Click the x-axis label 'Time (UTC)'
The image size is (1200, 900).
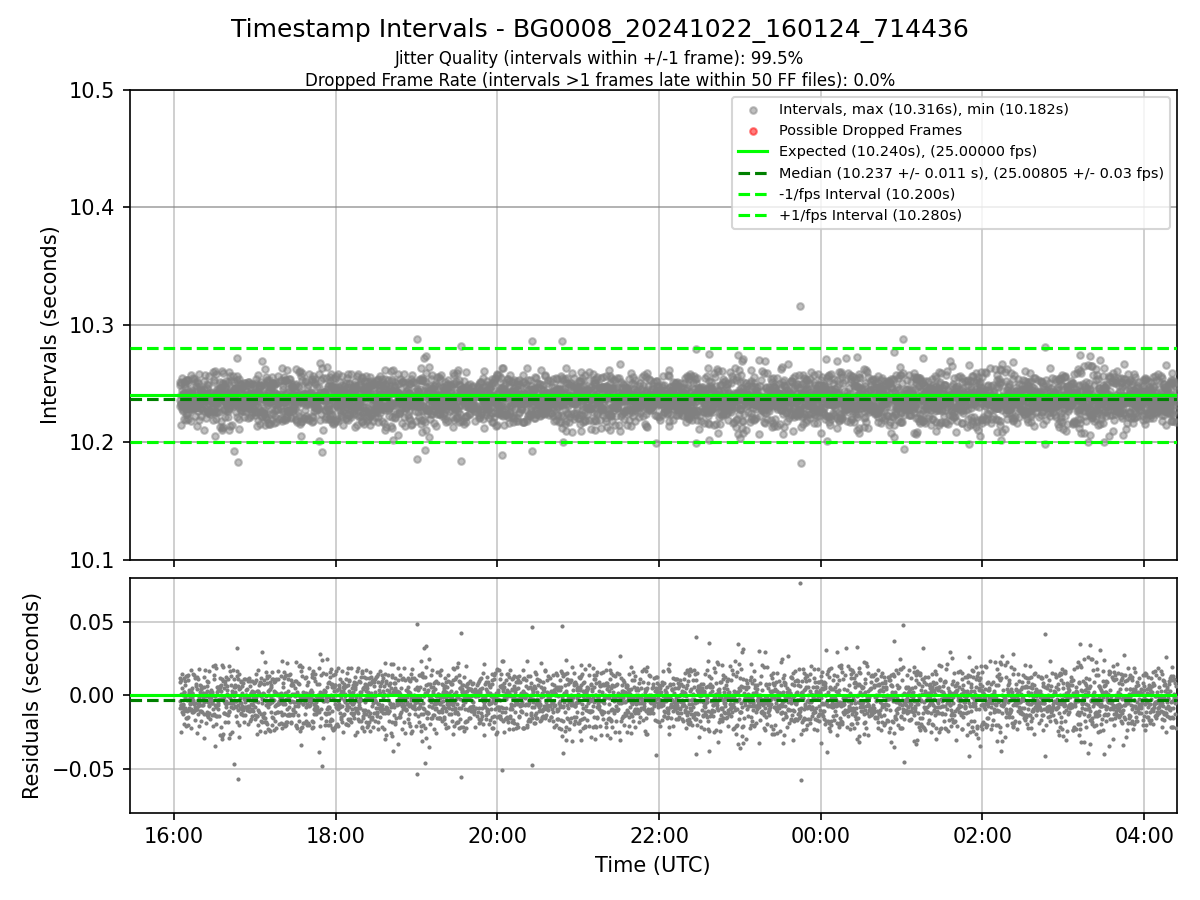pyautogui.click(x=652, y=865)
